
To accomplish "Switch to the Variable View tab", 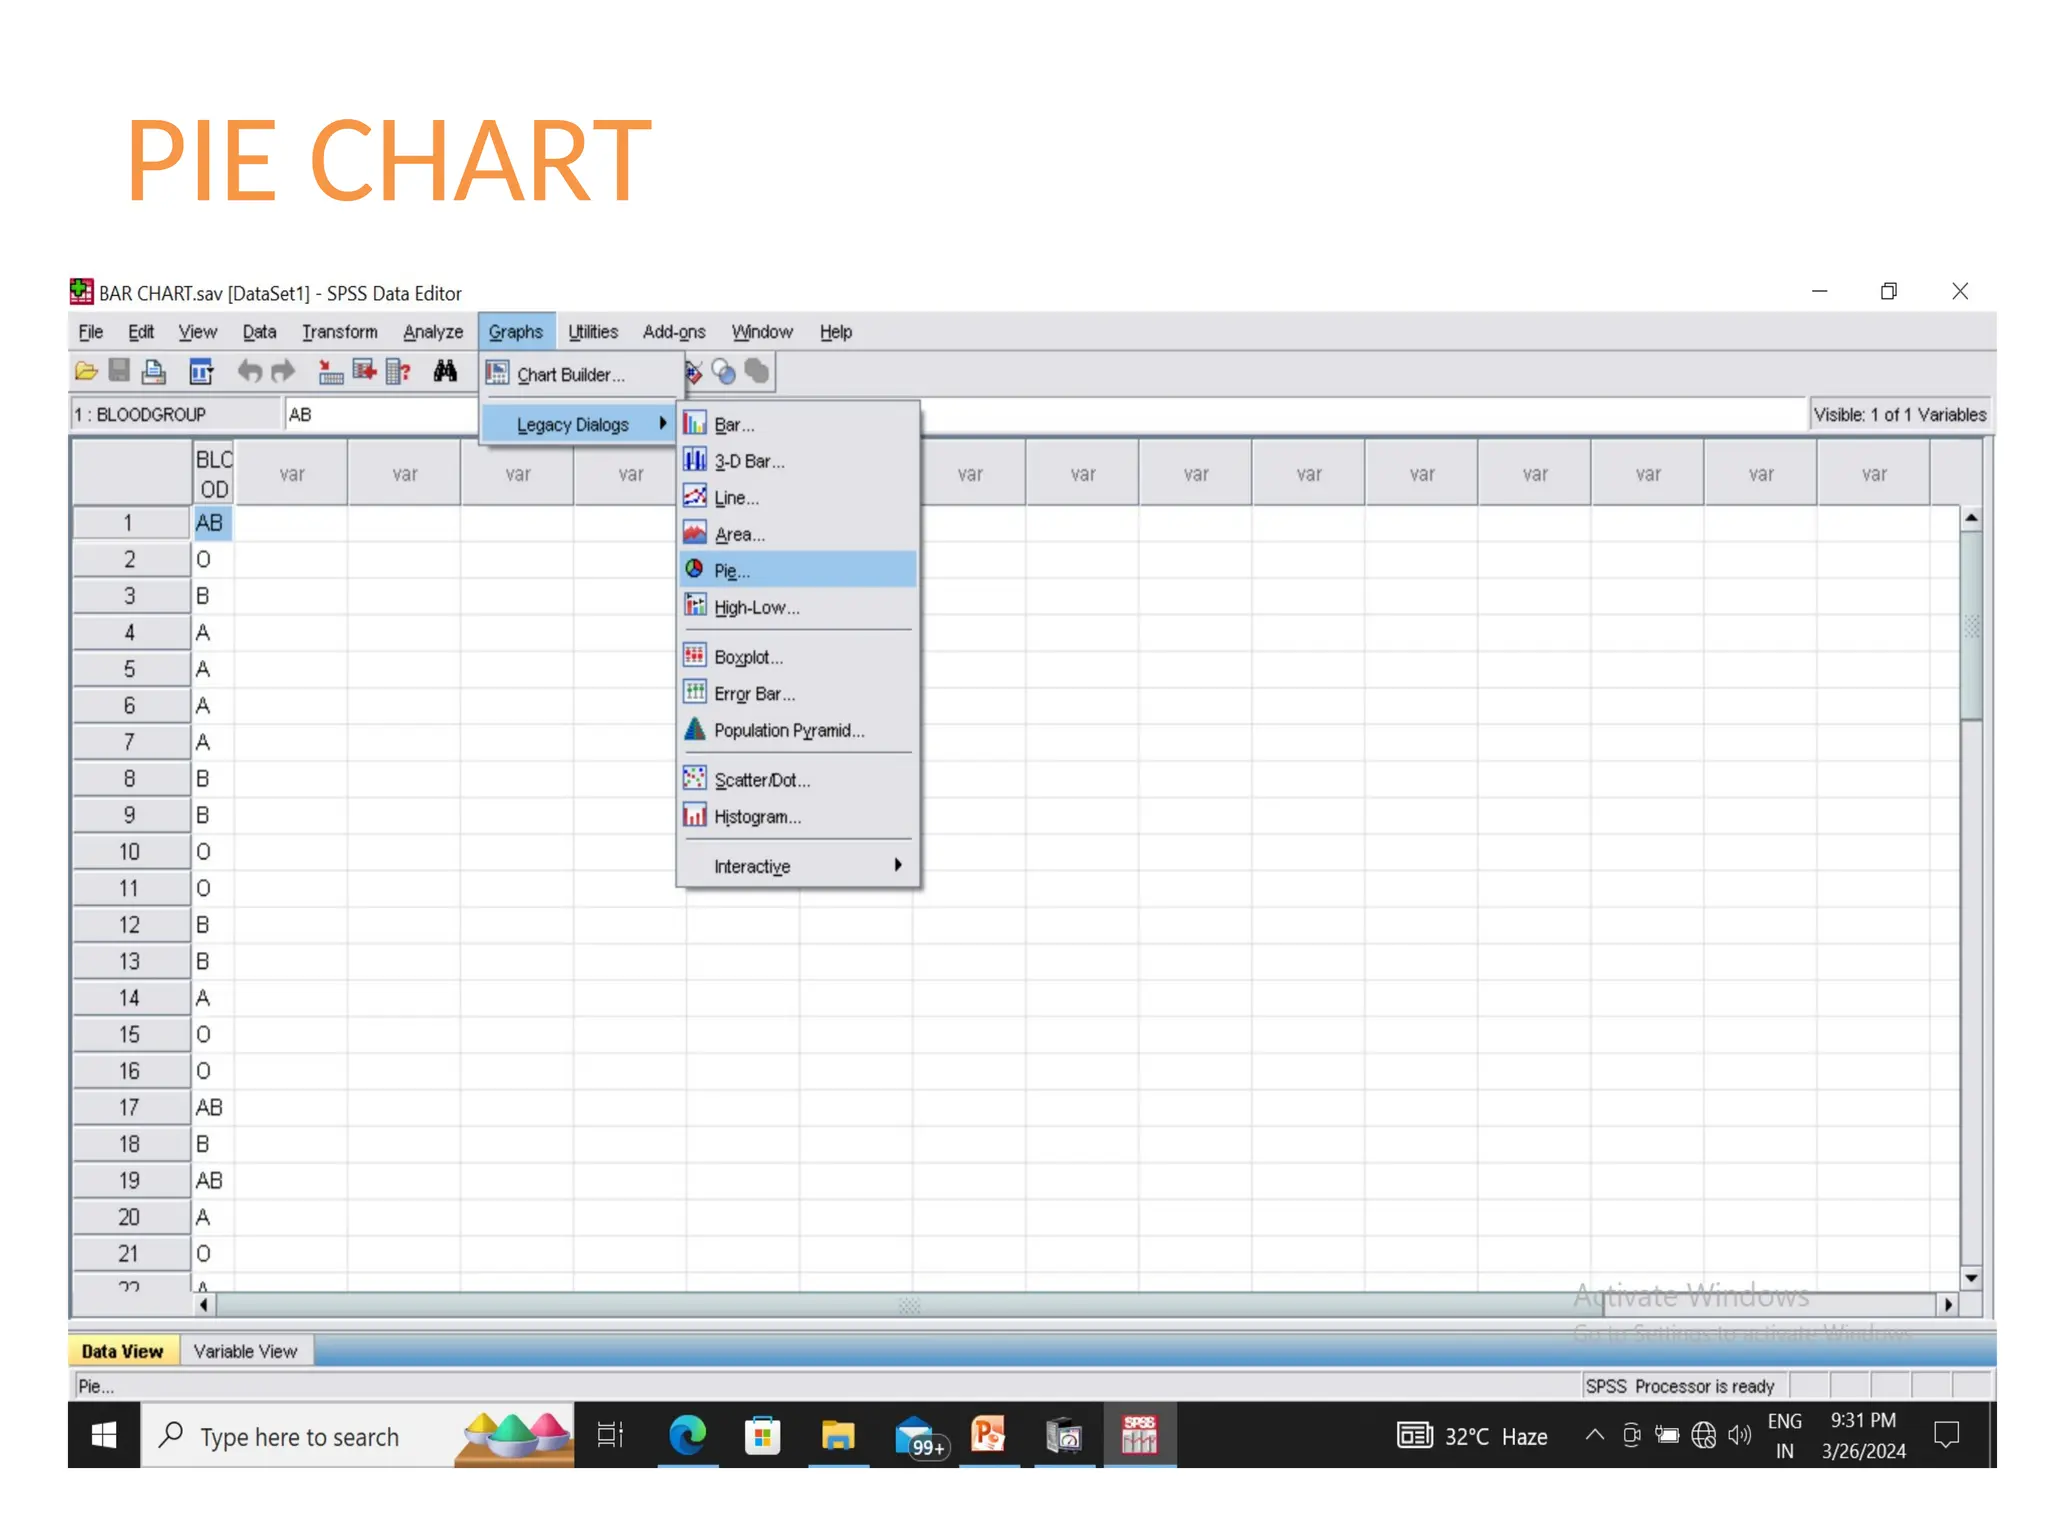I will [245, 1351].
